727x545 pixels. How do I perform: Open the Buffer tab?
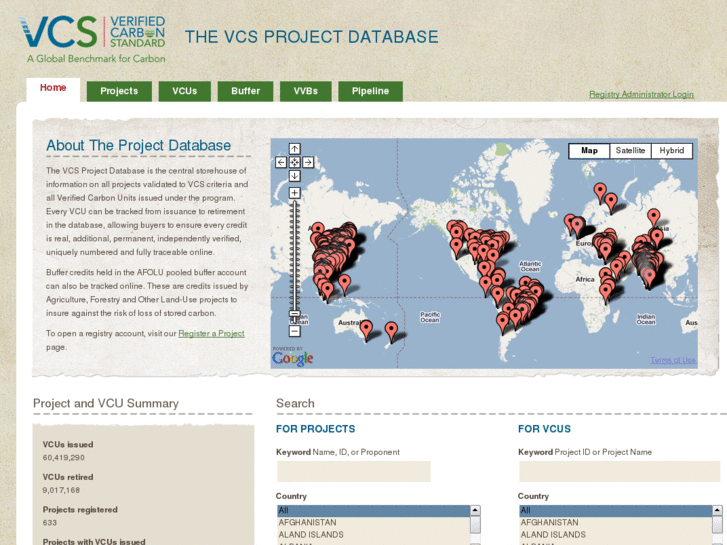[245, 91]
